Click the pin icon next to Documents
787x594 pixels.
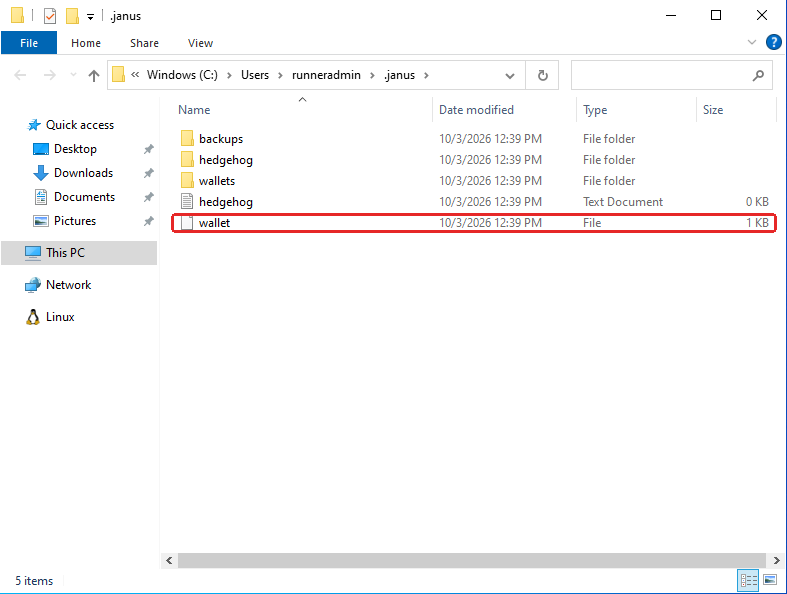pos(149,197)
